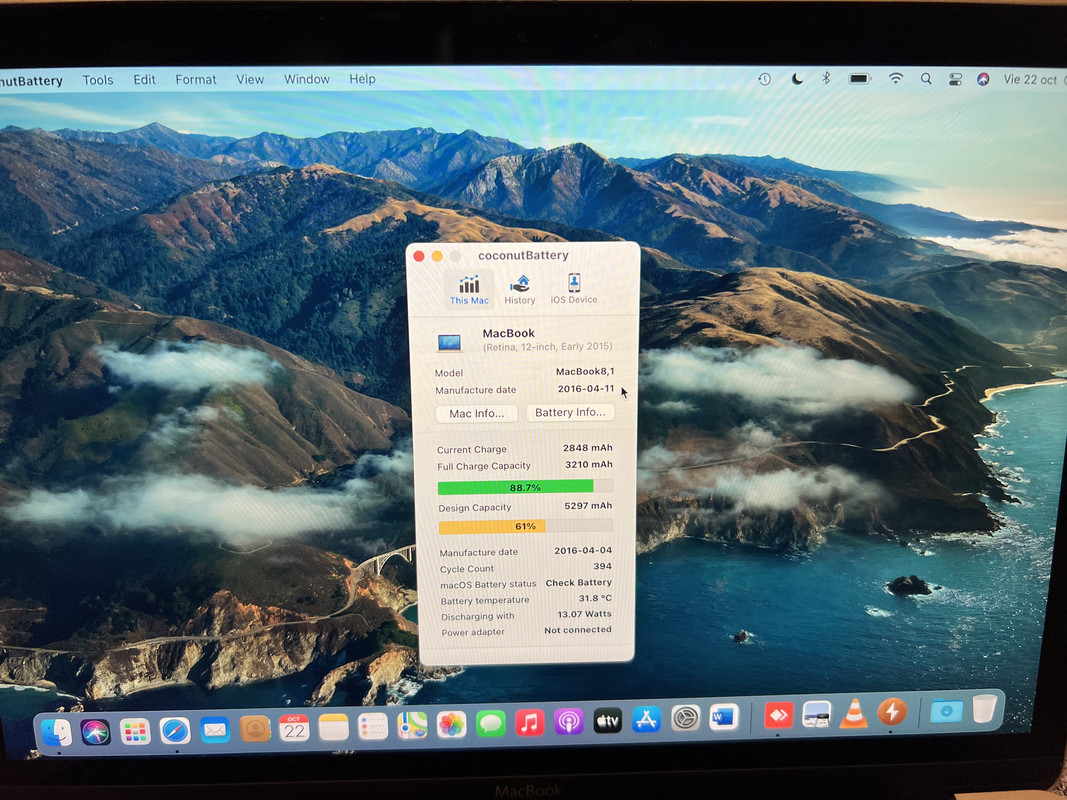
Task: Click the battery status menu bar icon
Action: 860,79
